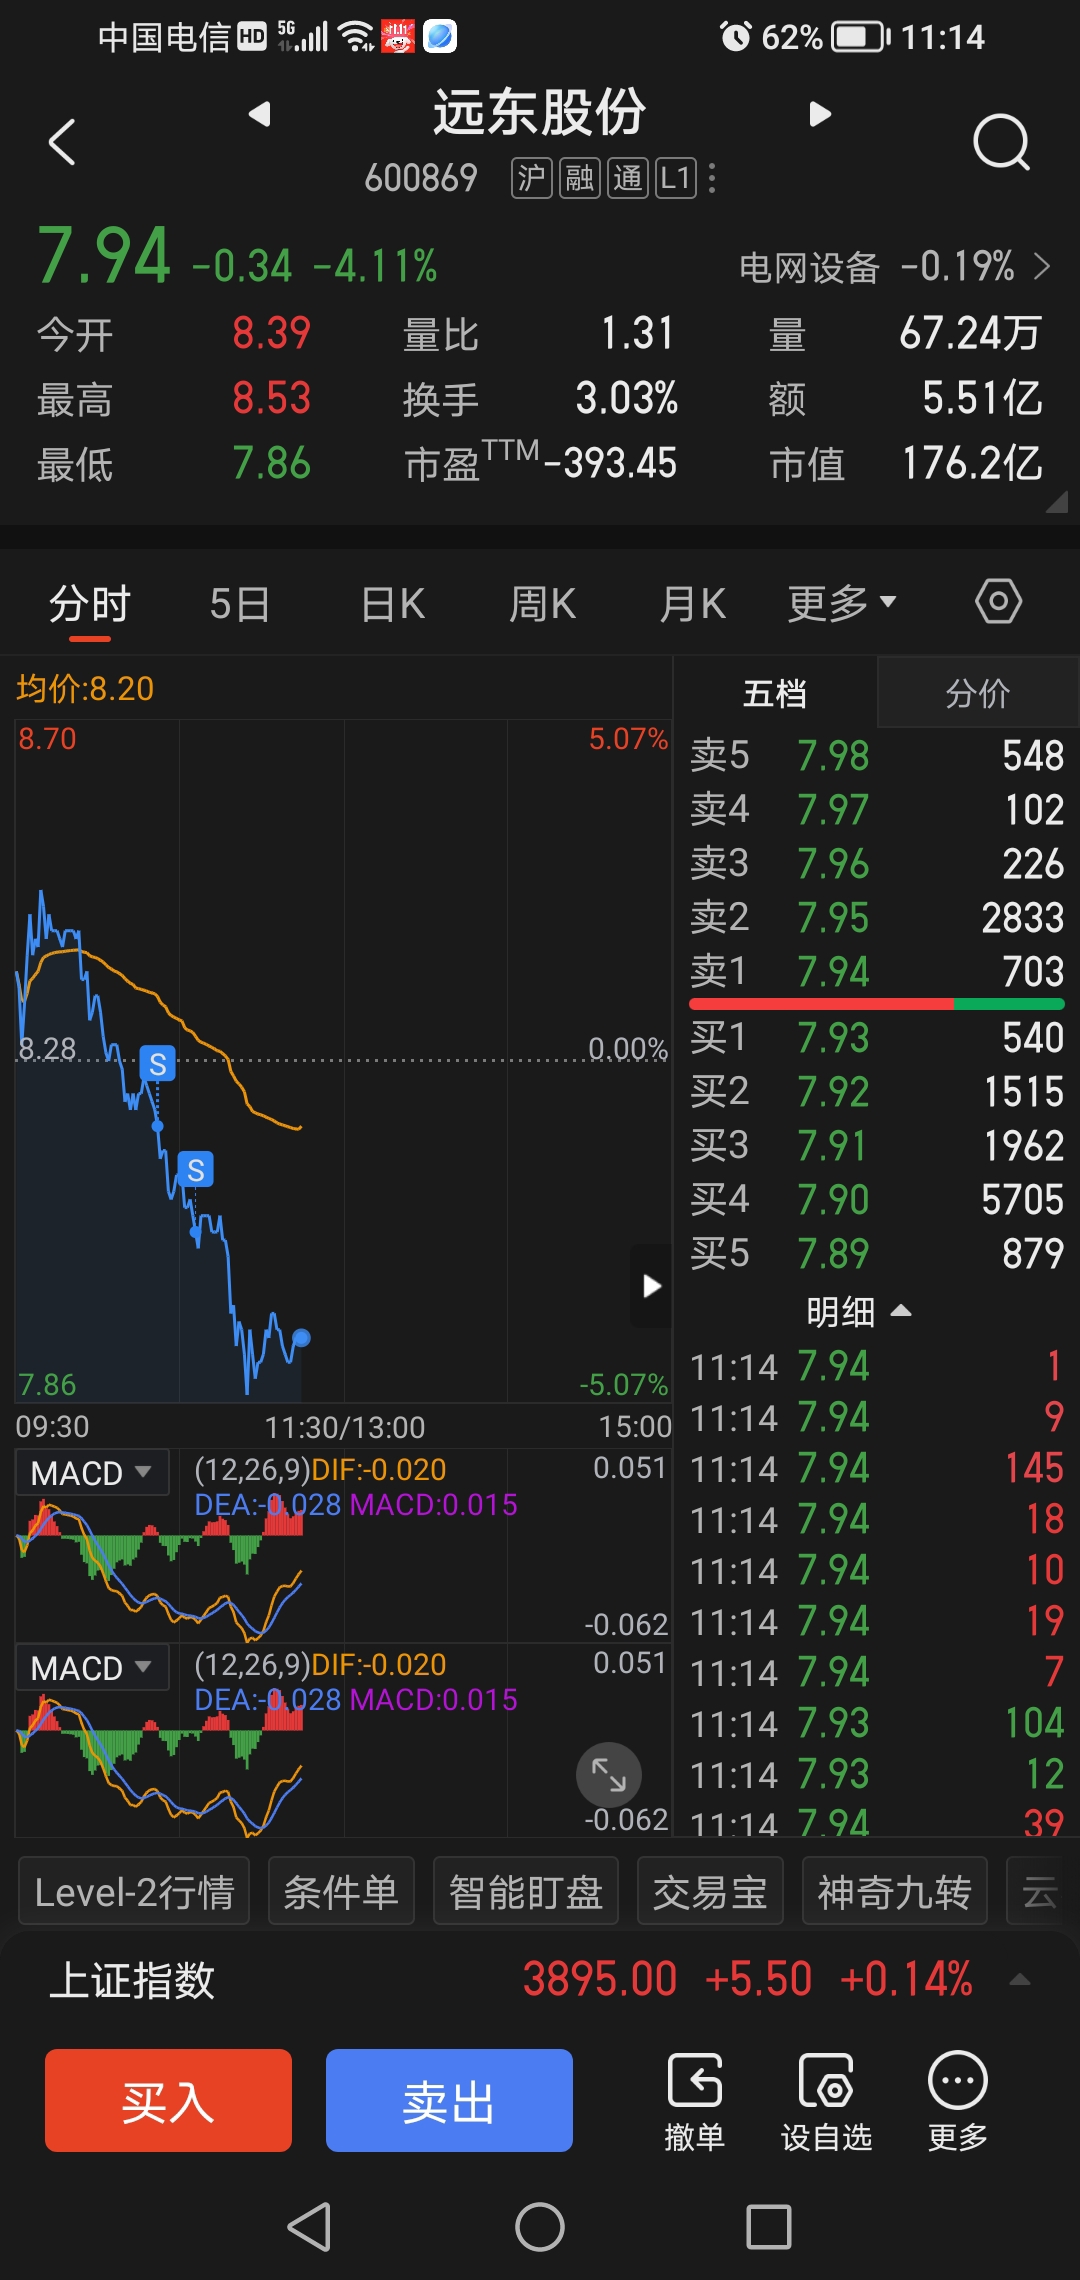Tap the 买3 row price 7.91
Viewport: 1080px width, 2280px height.
(x=833, y=1146)
